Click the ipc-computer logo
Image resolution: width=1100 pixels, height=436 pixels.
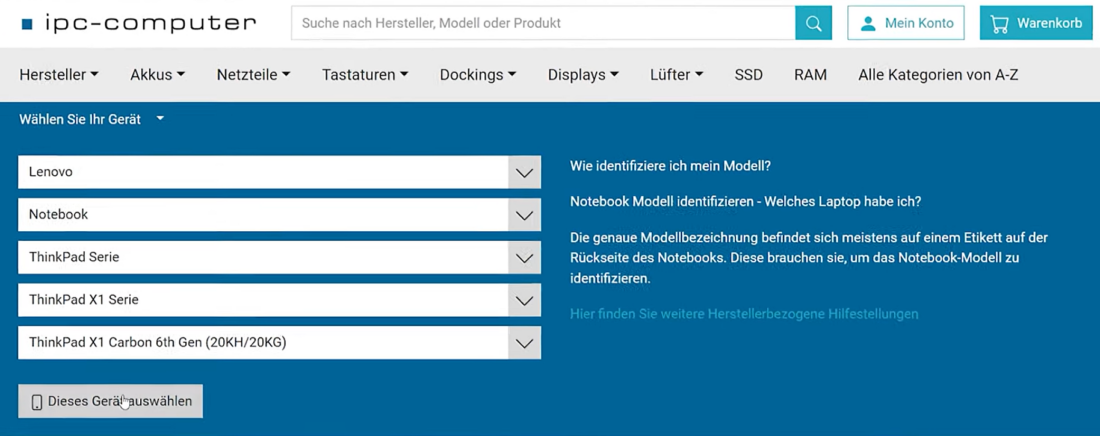(139, 23)
